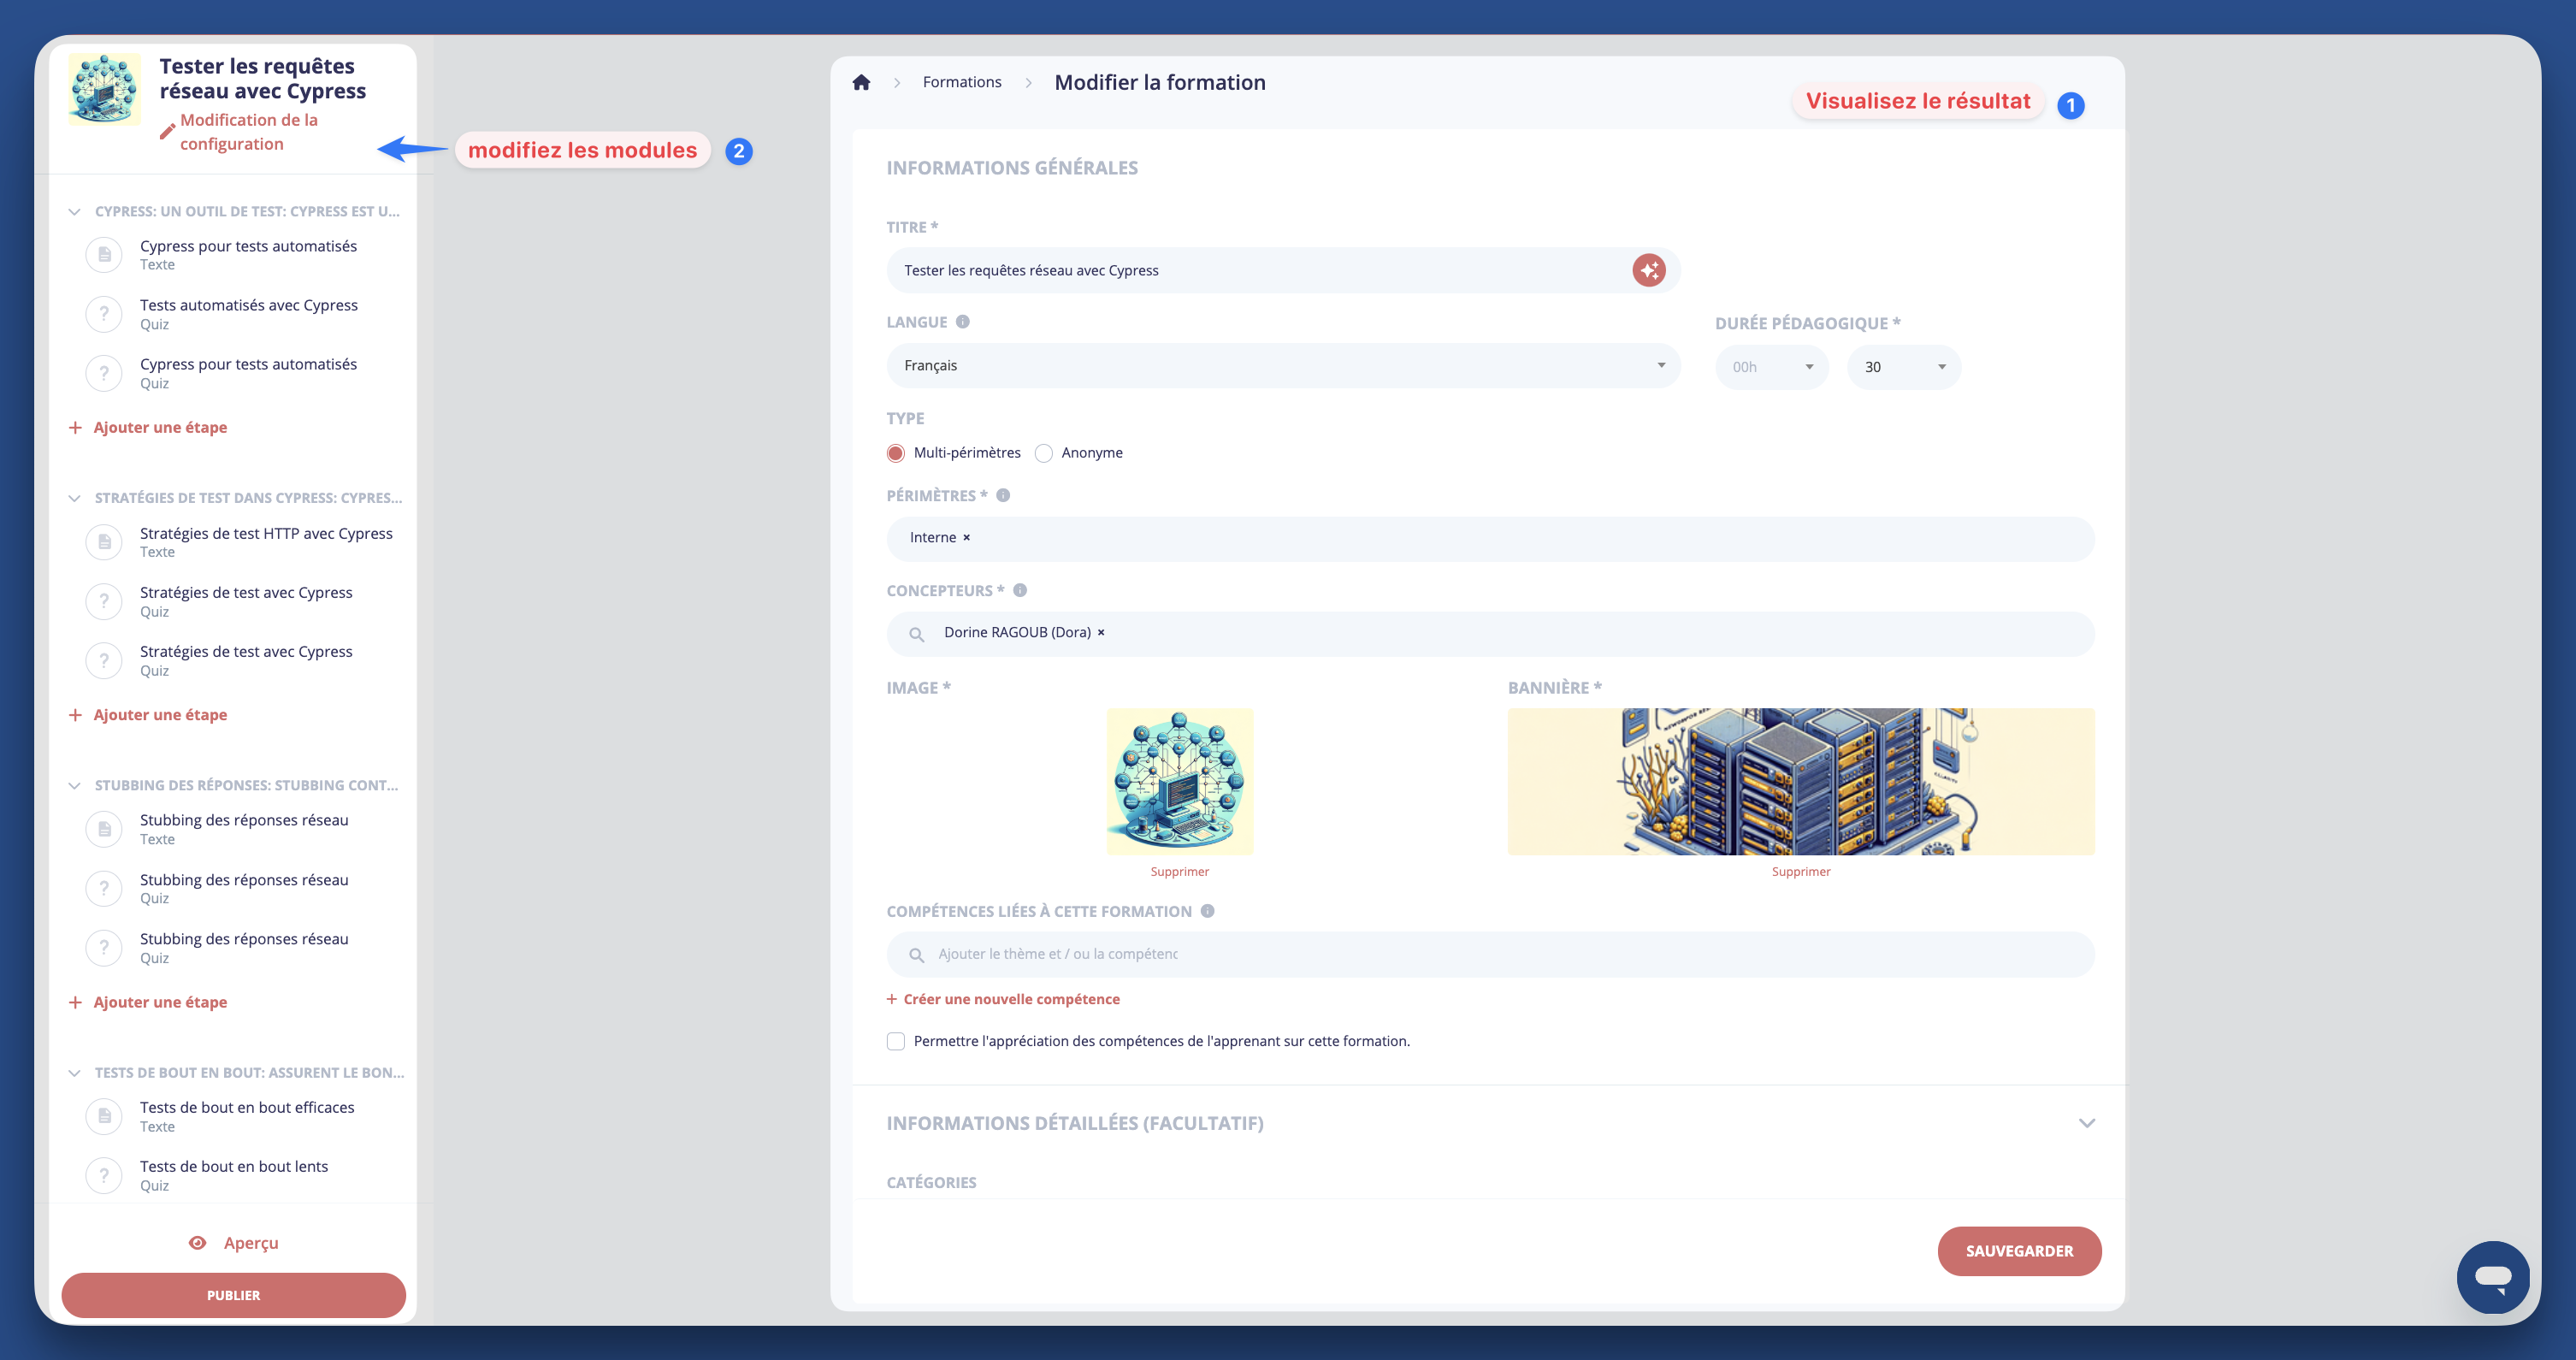Viewport: 2576px width, 1360px height.
Task: Click text icon for Cypress pour tests automatisés Texte
Action: pyautogui.click(x=104, y=255)
